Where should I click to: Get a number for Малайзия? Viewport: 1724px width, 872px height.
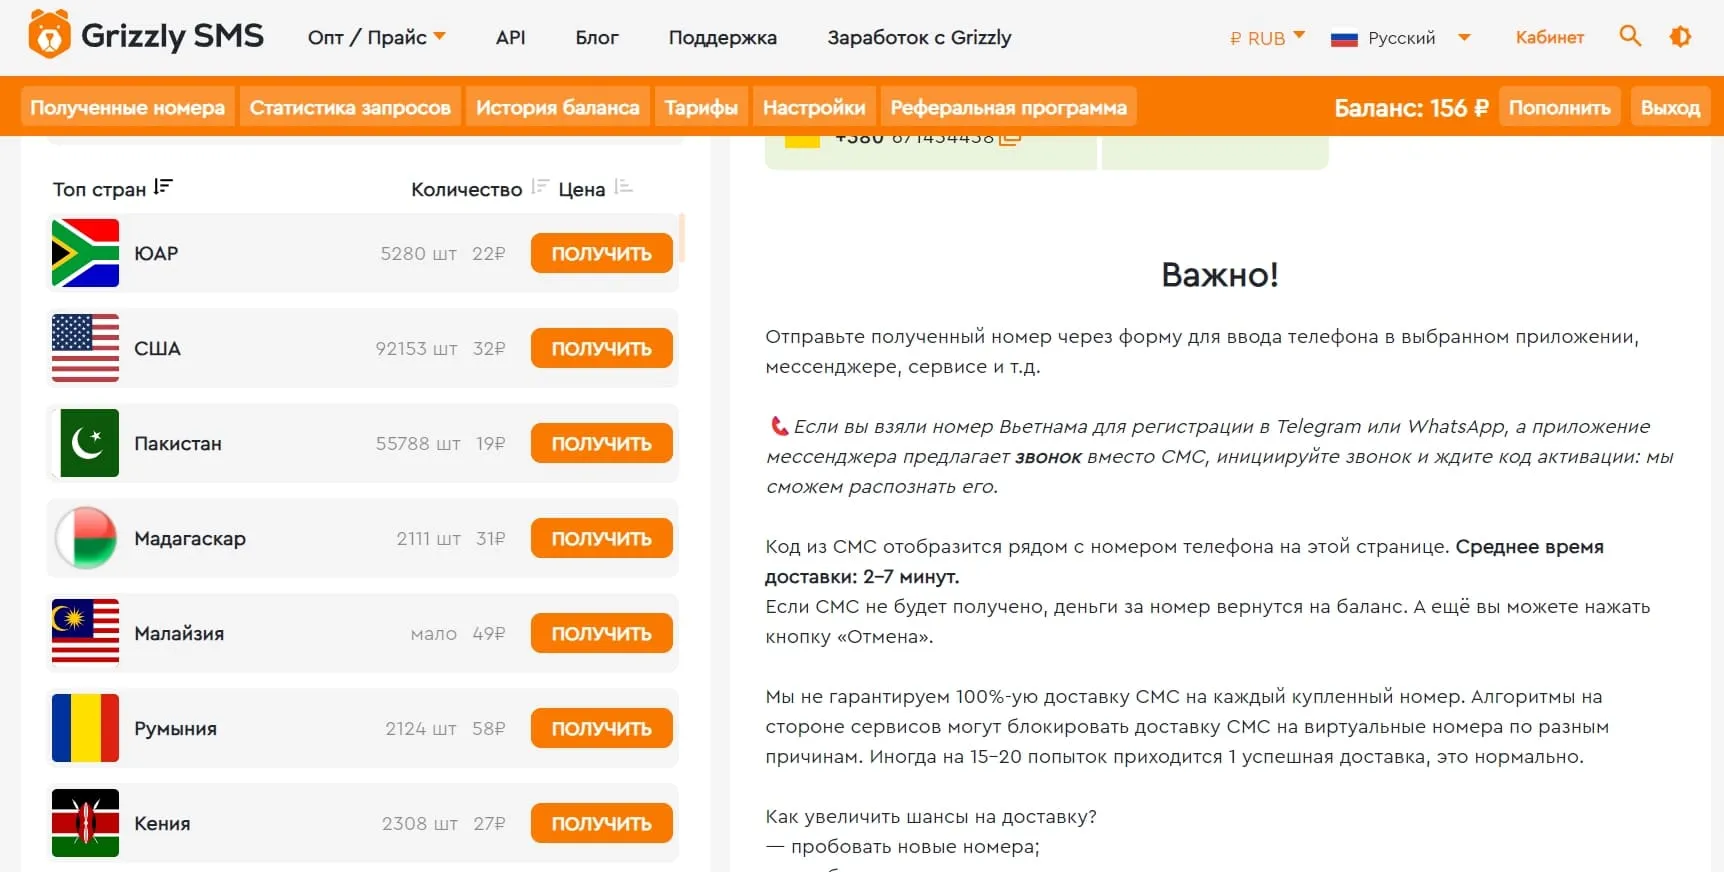(601, 633)
